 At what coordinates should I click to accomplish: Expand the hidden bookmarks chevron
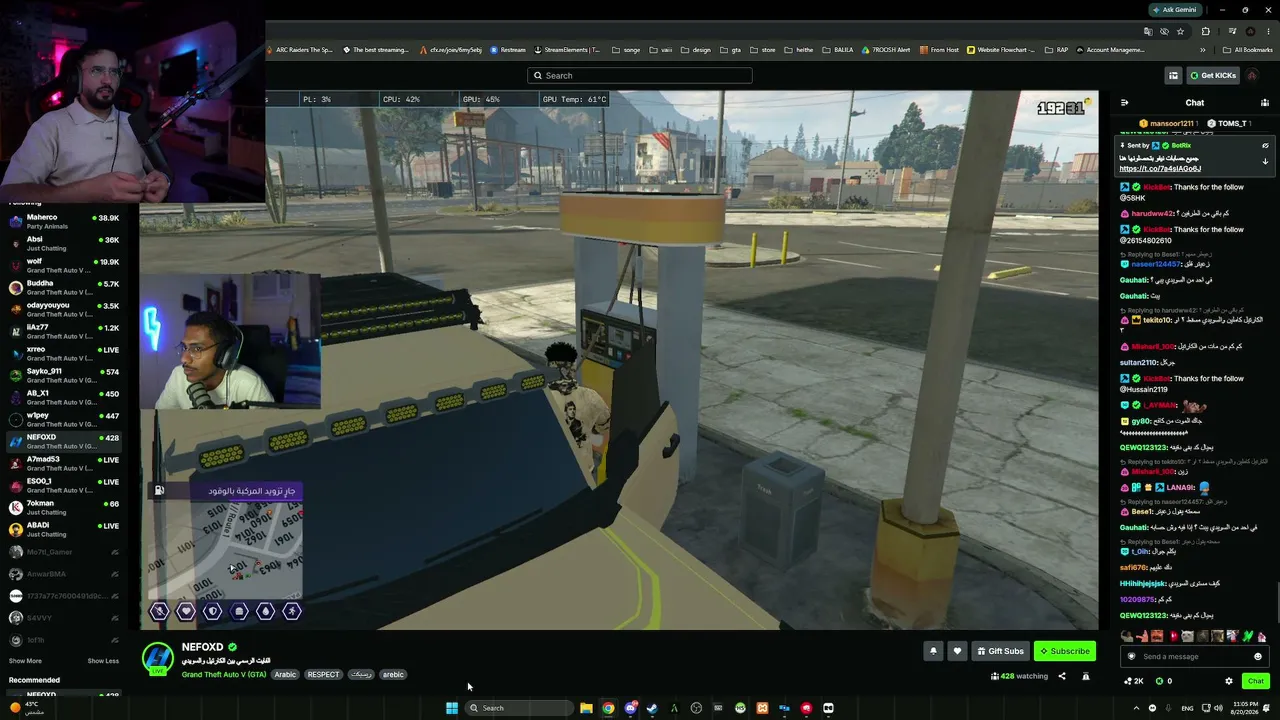[x=1203, y=50]
